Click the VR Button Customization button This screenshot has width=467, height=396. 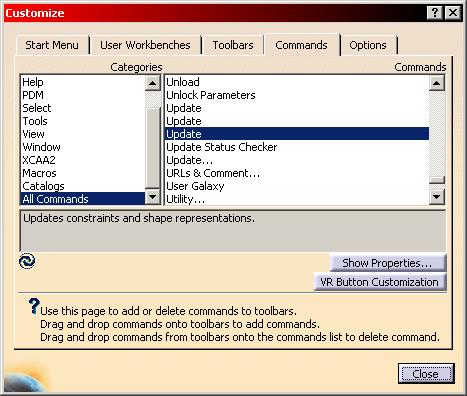tap(380, 282)
